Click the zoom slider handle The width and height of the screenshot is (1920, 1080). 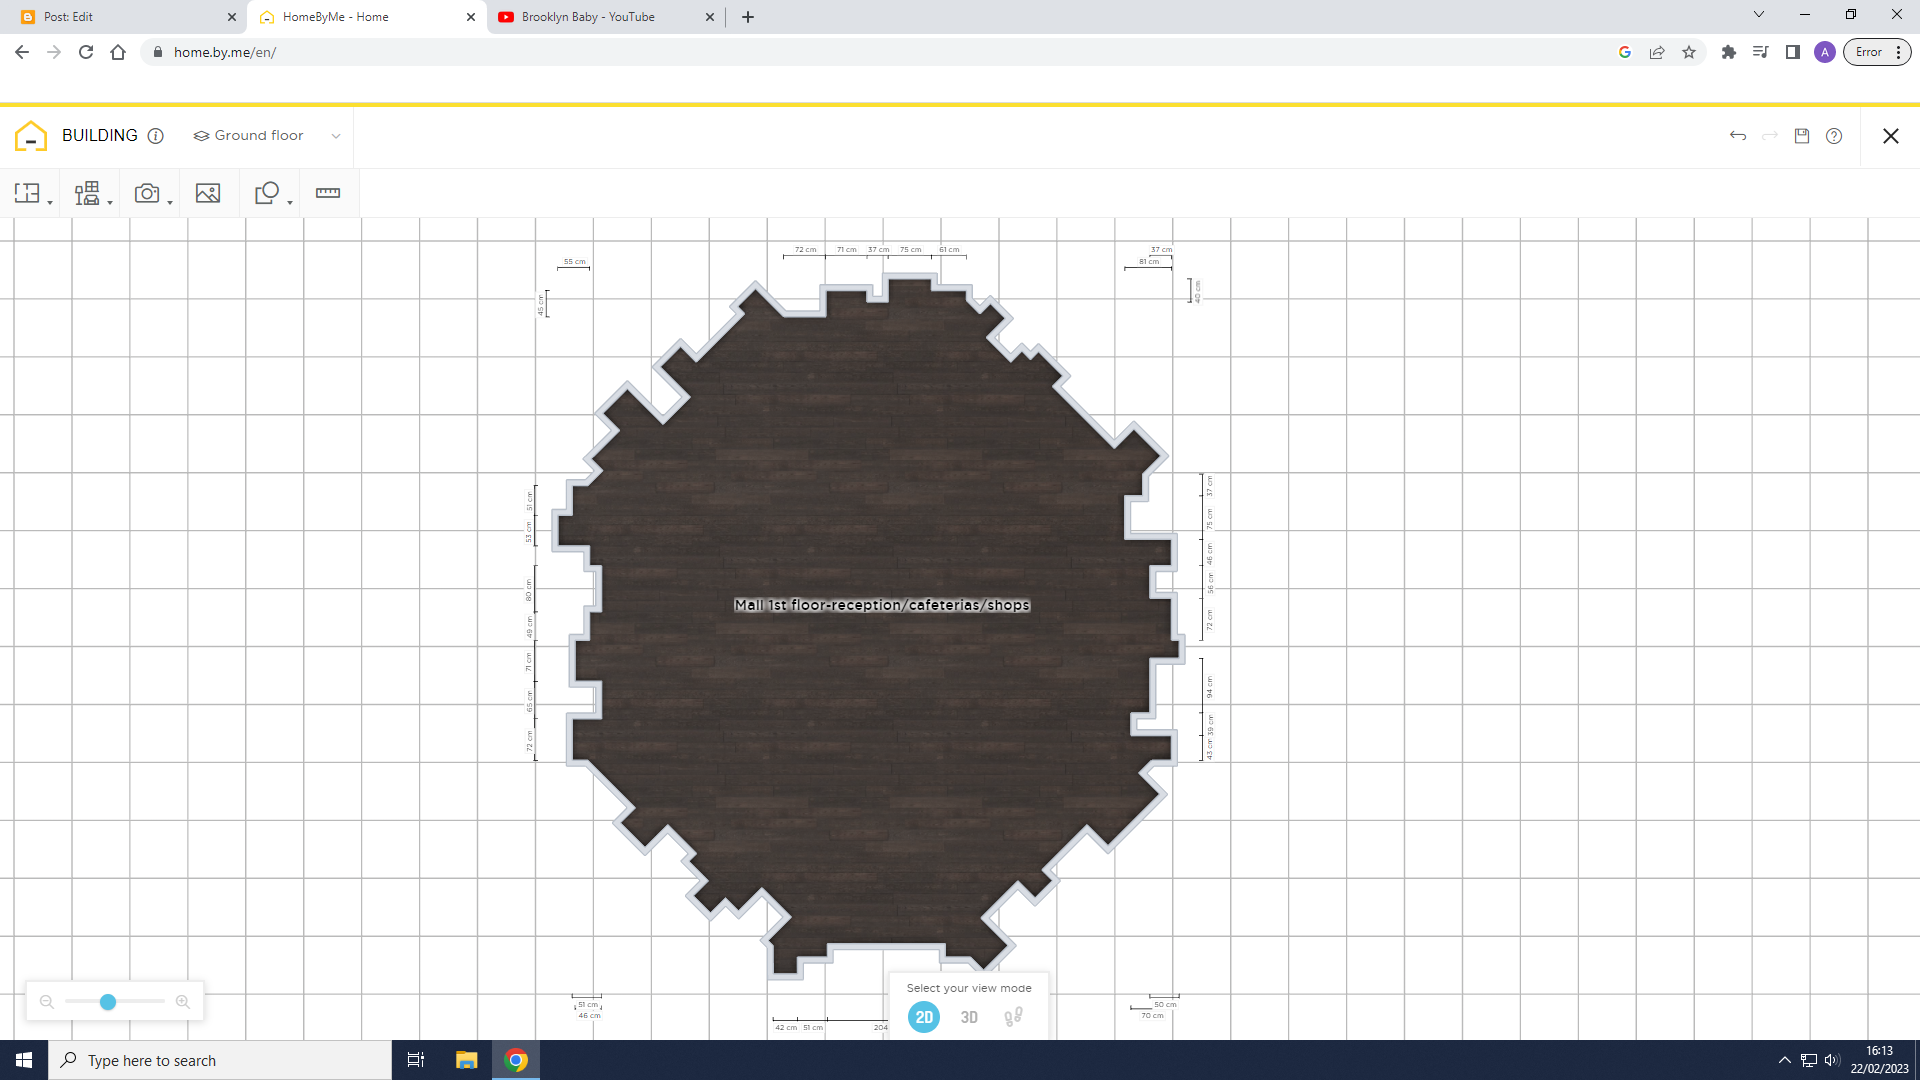108,1002
